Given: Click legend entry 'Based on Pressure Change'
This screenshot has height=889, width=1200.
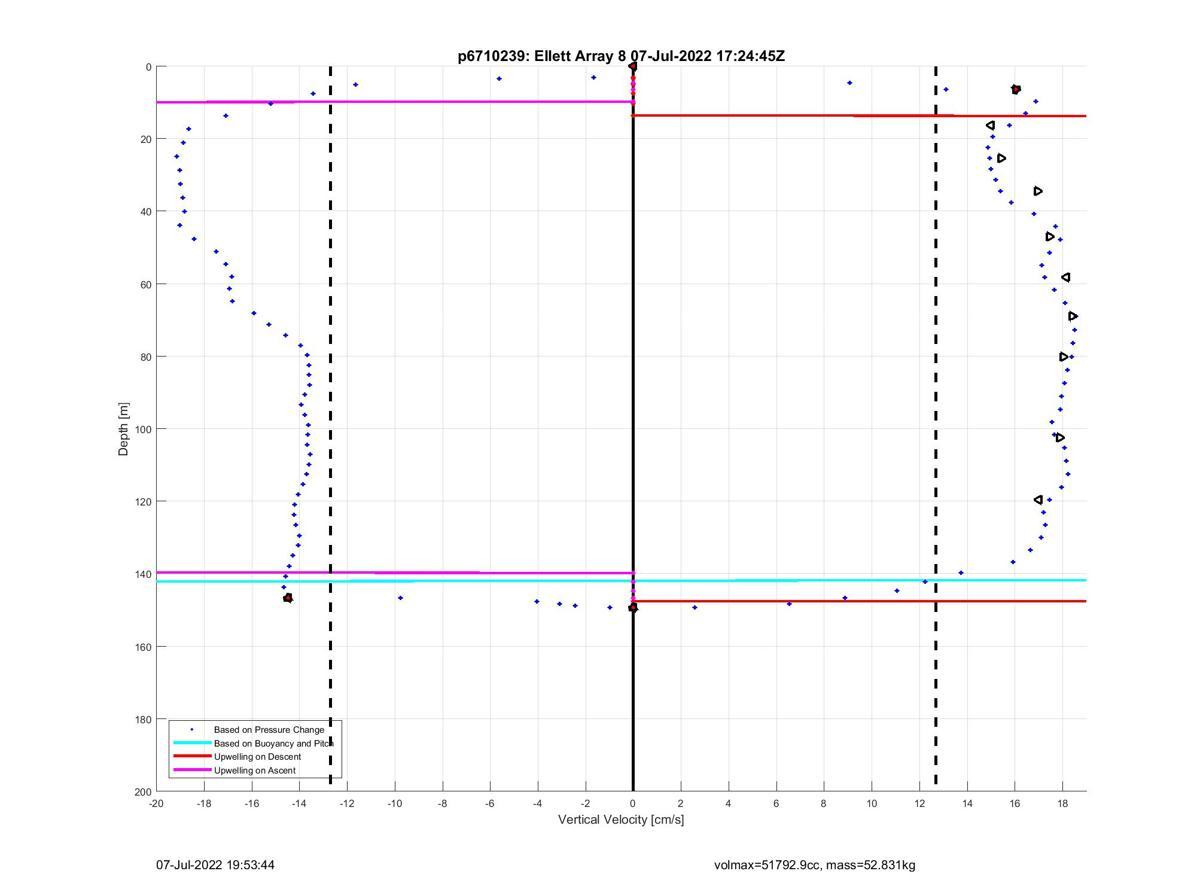Looking at the screenshot, I should click(x=269, y=730).
